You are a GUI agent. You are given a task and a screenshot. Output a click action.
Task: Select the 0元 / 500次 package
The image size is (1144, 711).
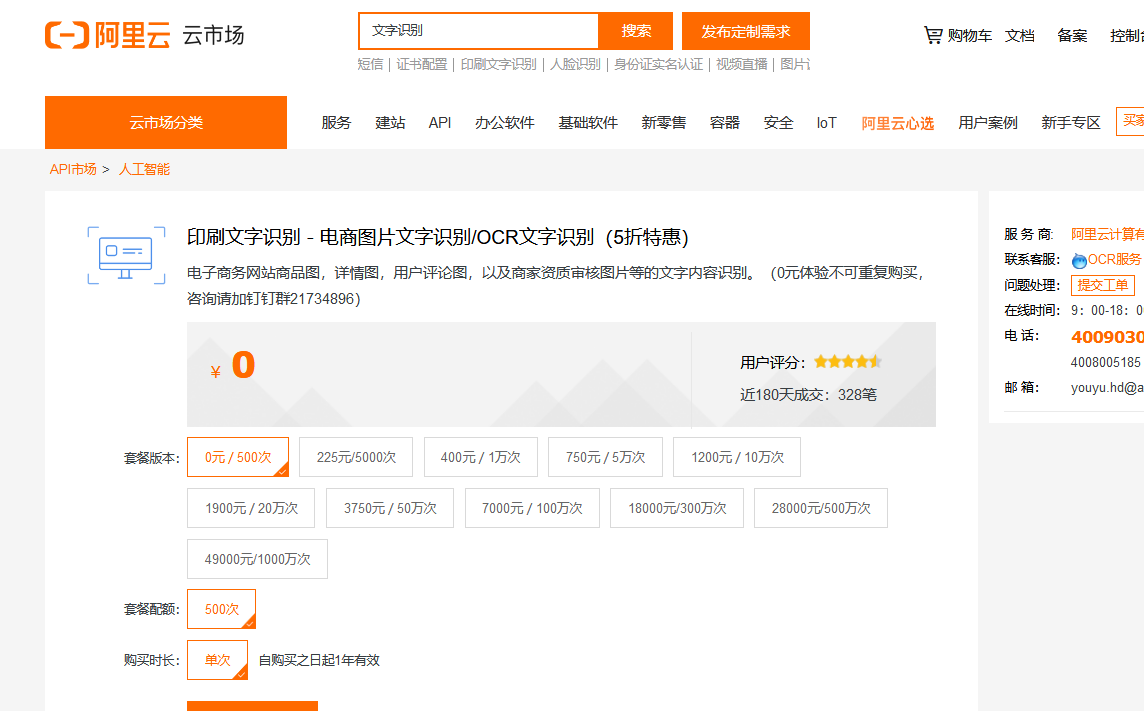coord(238,457)
